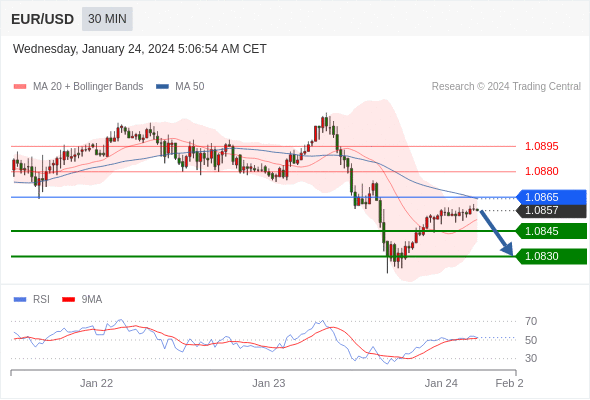Click the Jan 23 date axis label
The width and height of the screenshot is (590, 400).
[x=269, y=383]
